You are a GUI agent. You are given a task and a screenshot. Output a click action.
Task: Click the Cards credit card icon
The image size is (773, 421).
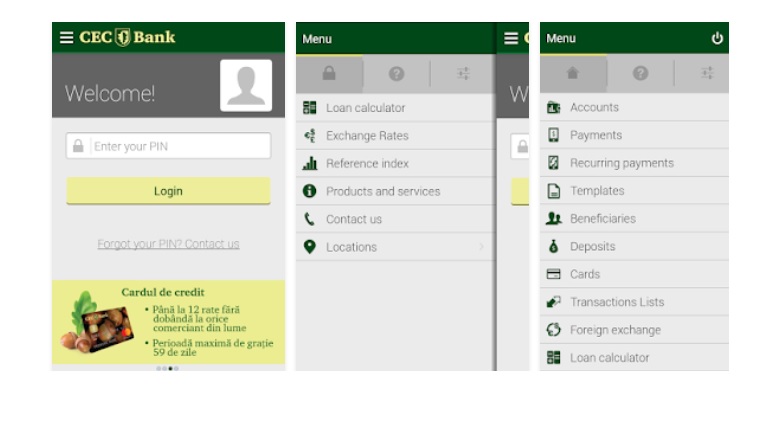tap(554, 274)
